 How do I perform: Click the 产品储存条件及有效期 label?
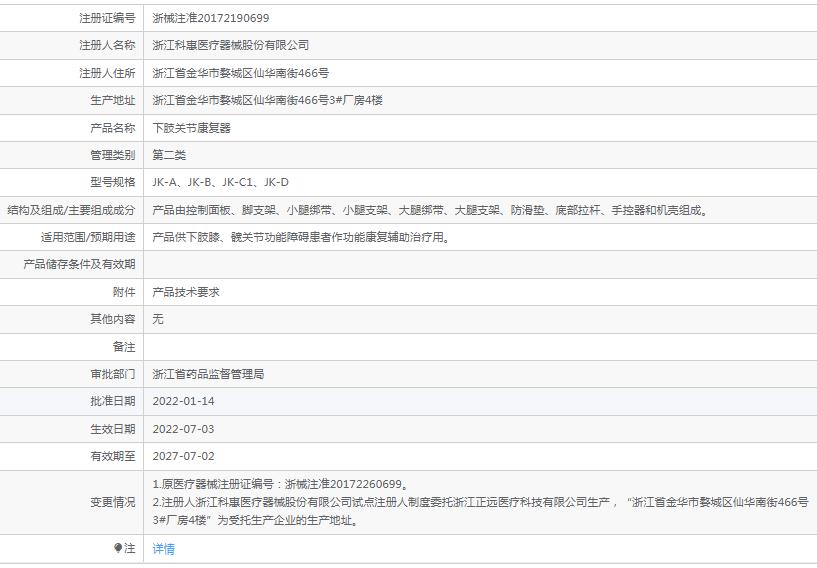(79, 264)
